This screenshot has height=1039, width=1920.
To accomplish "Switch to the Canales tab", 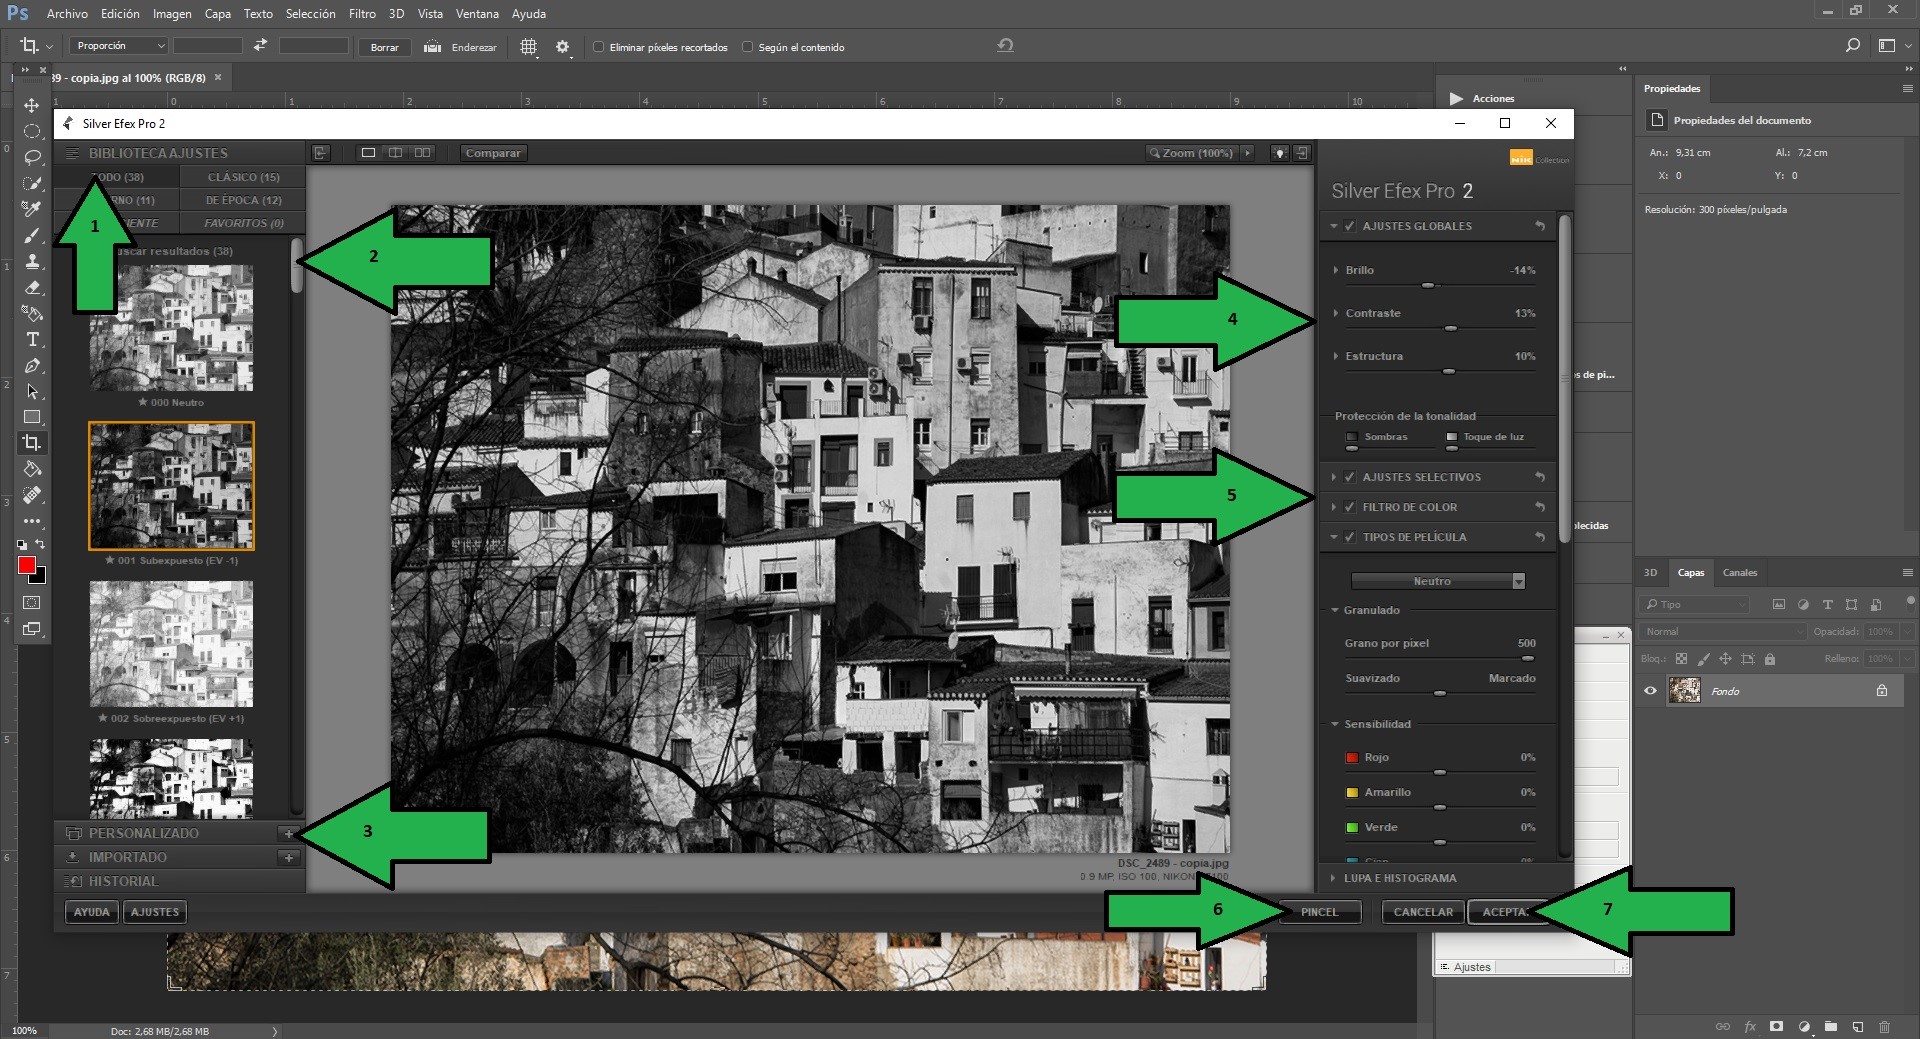I will point(1739,573).
